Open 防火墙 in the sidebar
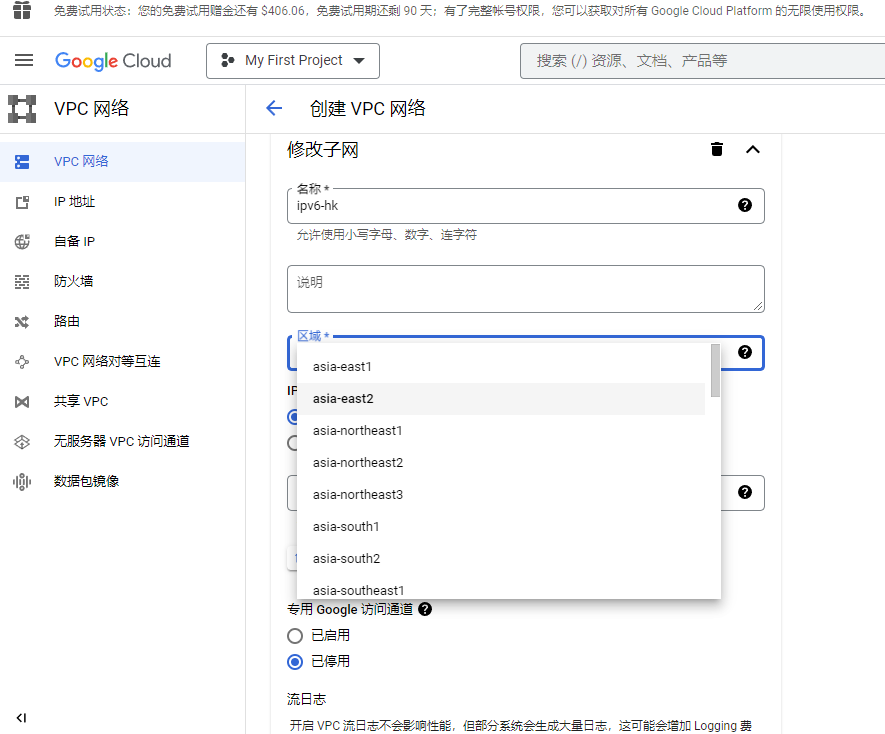 pos(73,282)
